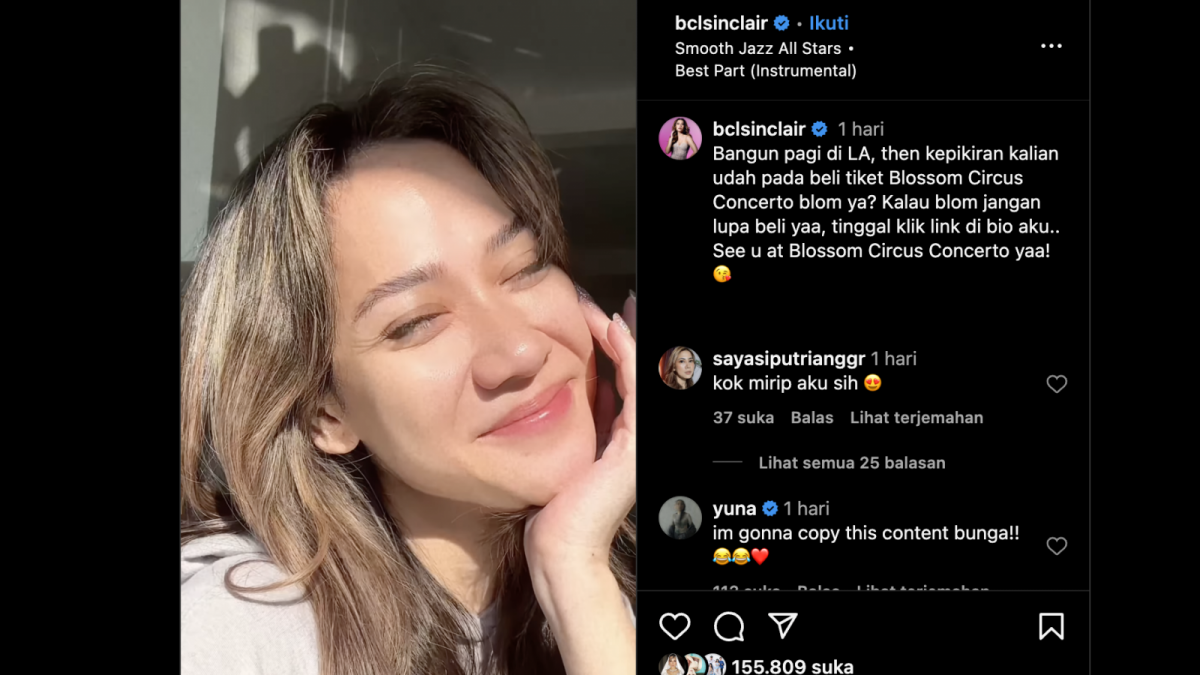Screen dimensions: 1200x675
Task: View the 155.809 suka likes list
Action: coord(792,666)
